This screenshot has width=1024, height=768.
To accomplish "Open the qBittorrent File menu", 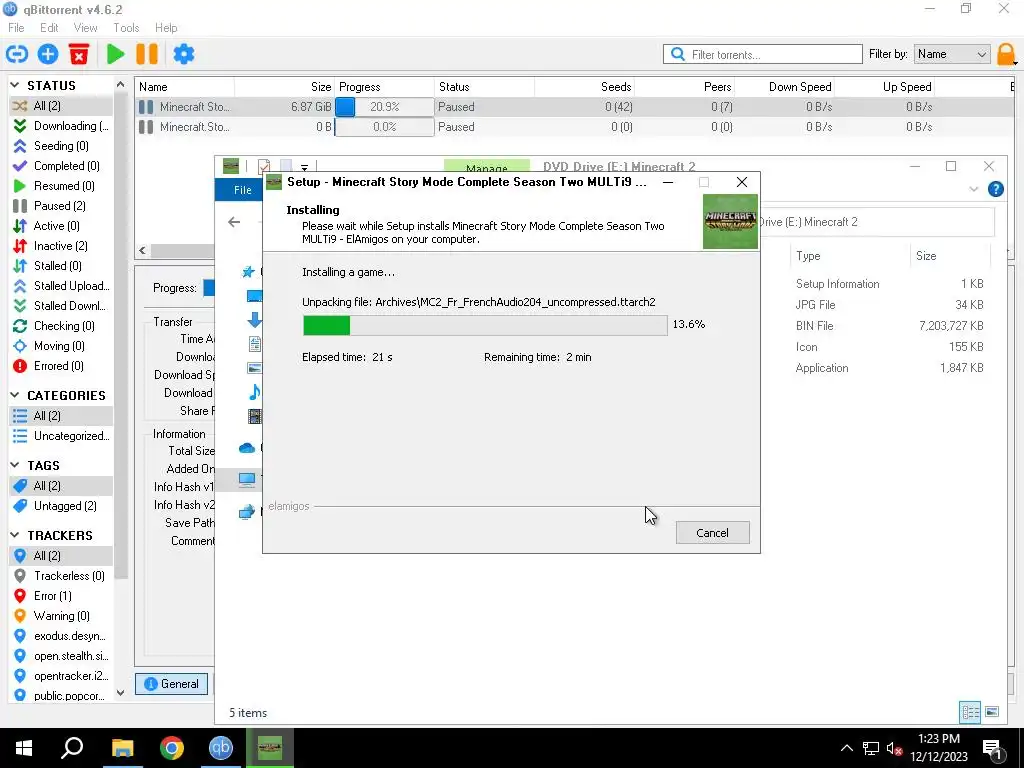I will click(x=16, y=28).
